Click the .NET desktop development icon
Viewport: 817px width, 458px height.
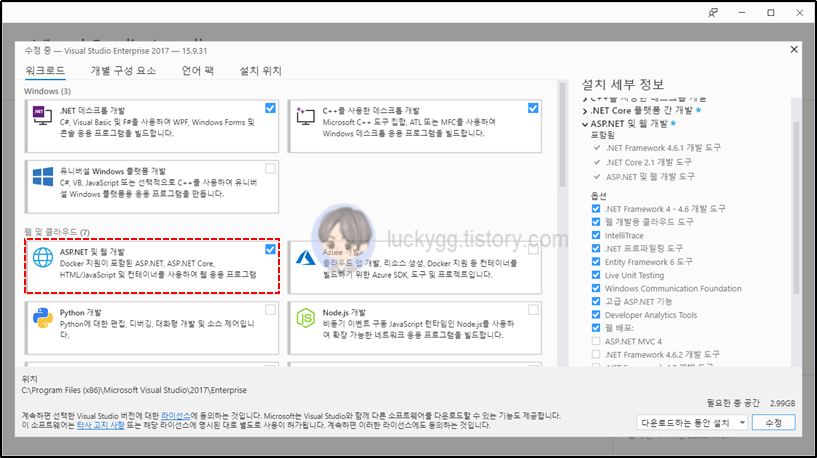[x=42, y=115]
